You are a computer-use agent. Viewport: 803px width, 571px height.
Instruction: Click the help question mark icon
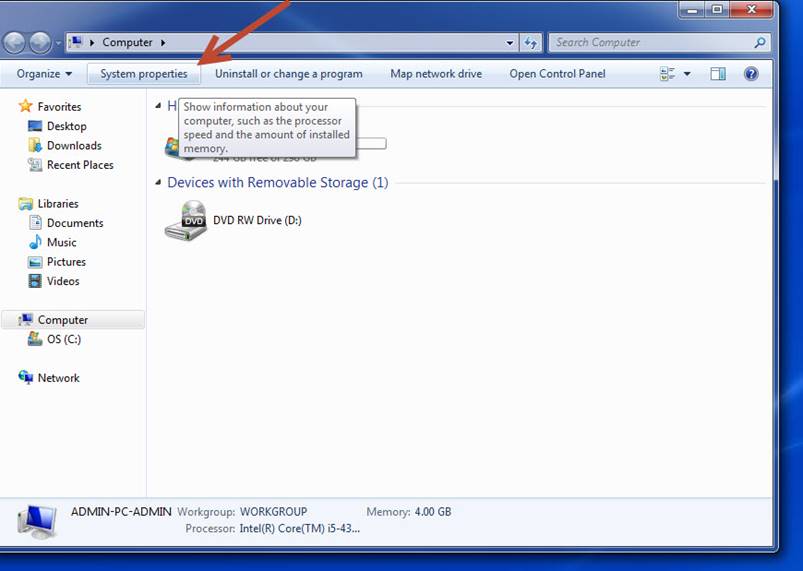751,74
